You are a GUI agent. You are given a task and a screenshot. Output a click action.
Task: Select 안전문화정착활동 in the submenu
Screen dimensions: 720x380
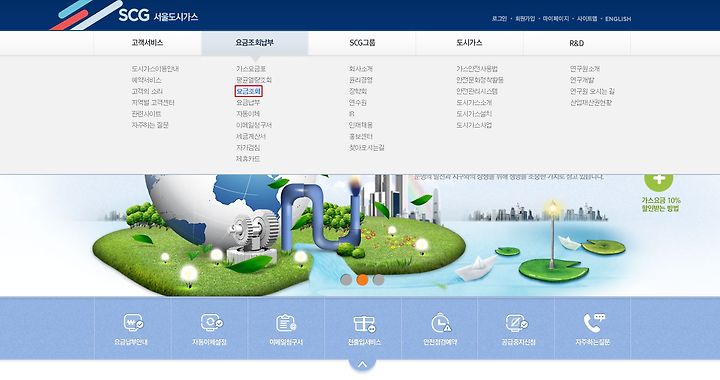tap(480, 80)
